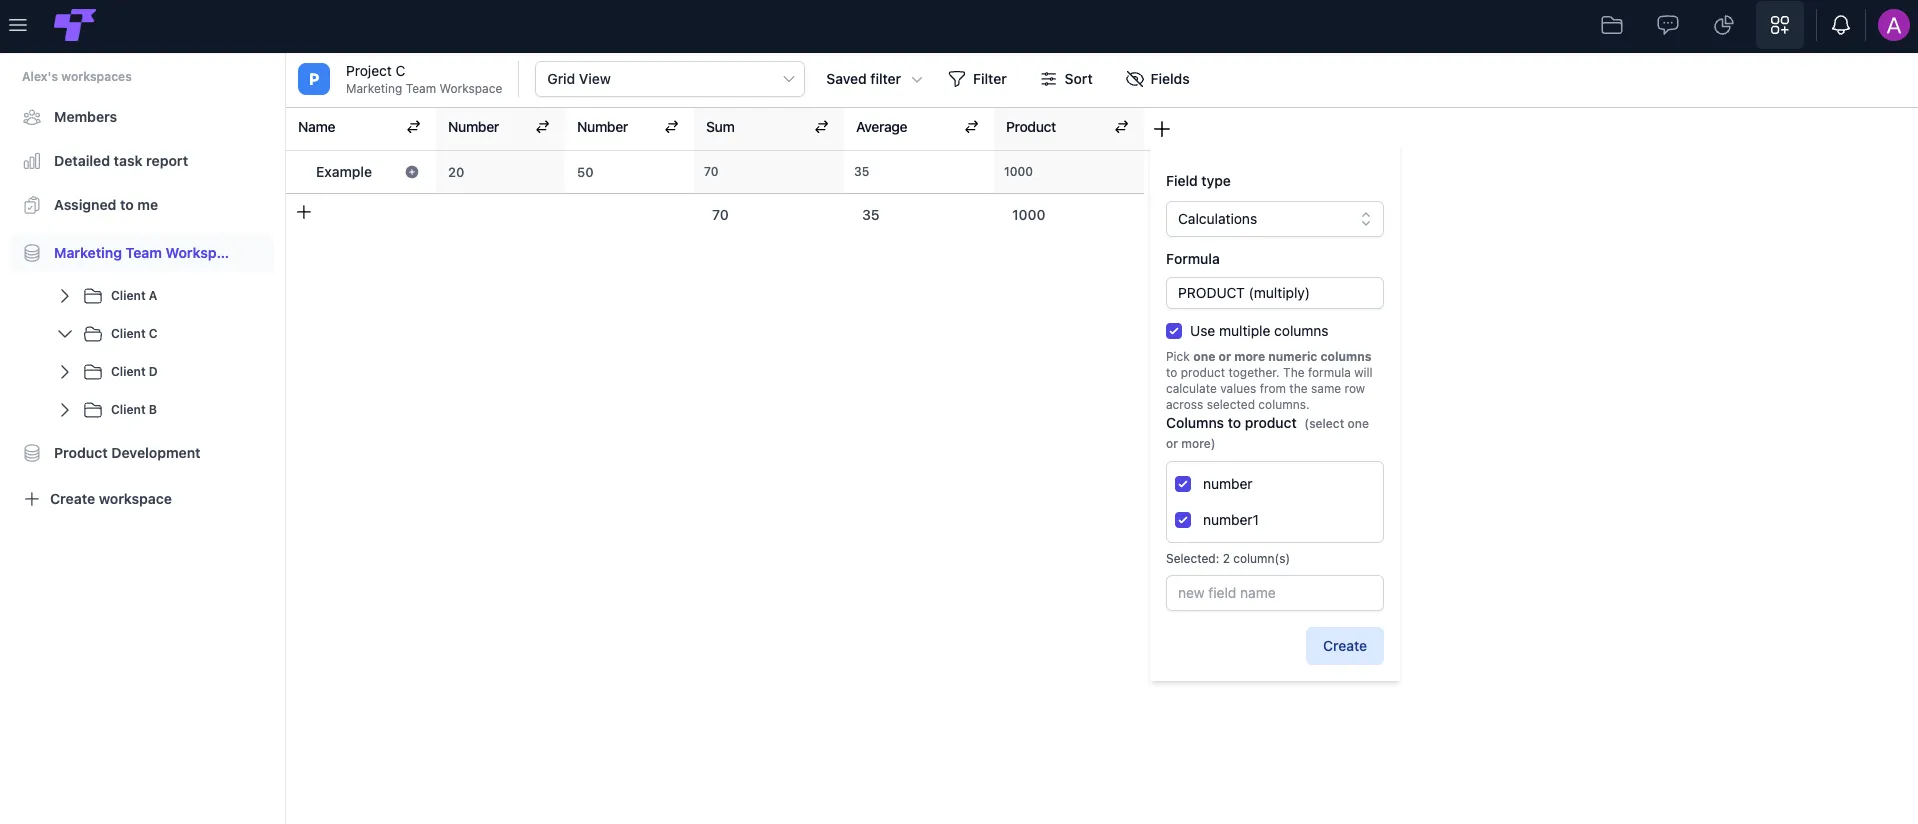This screenshot has width=1918, height=824.
Task: Click the swap icon in the Sum column header
Action: tap(822, 127)
